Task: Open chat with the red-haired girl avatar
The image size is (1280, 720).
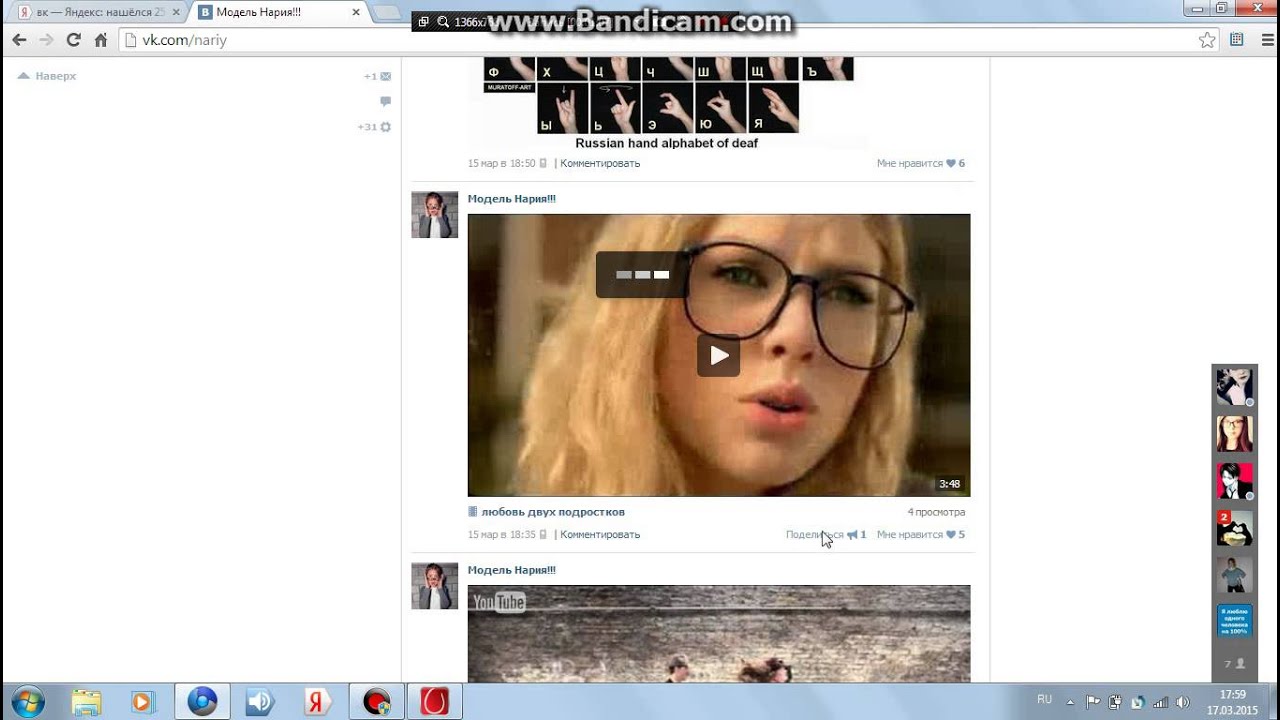Action: pyautogui.click(x=1234, y=434)
